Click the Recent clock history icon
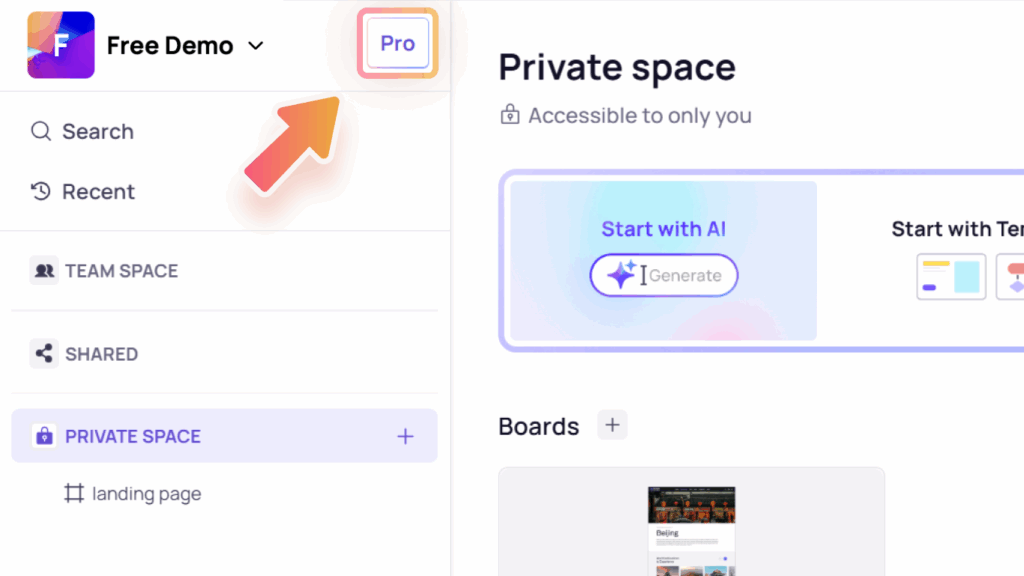The width and height of the screenshot is (1024, 576). point(41,191)
